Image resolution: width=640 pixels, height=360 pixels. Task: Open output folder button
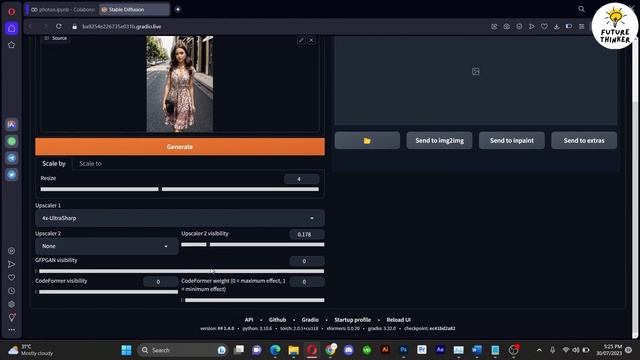tap(367, 140)
